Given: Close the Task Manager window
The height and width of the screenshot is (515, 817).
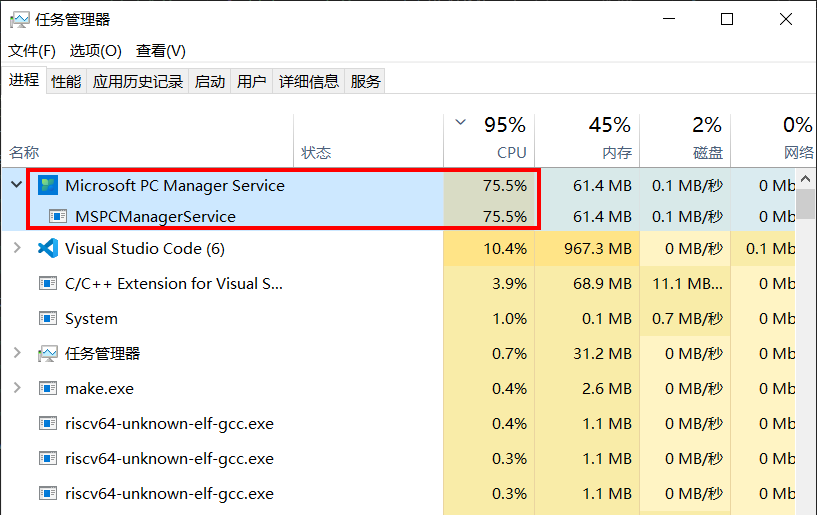Looking at the screenshot, I should click(x=786, y=19).
